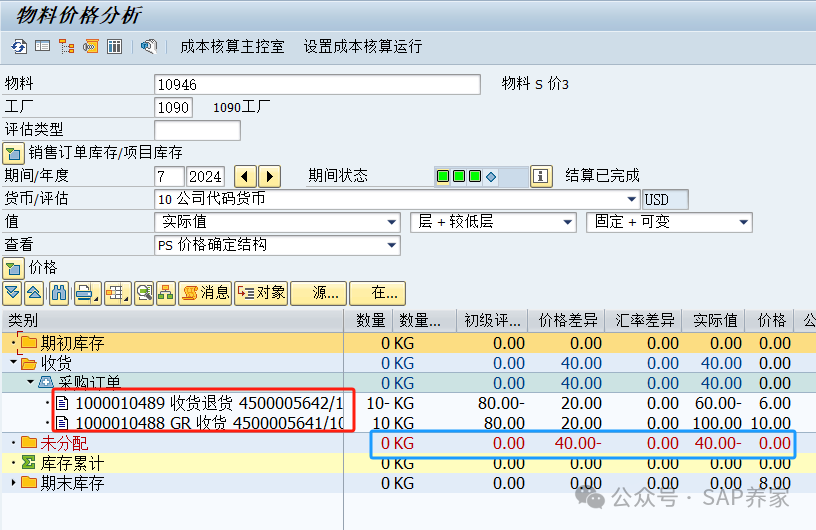Click the layout selection grid icon
The width and height of the screenshot is (816, 530).
click(117, 293)
